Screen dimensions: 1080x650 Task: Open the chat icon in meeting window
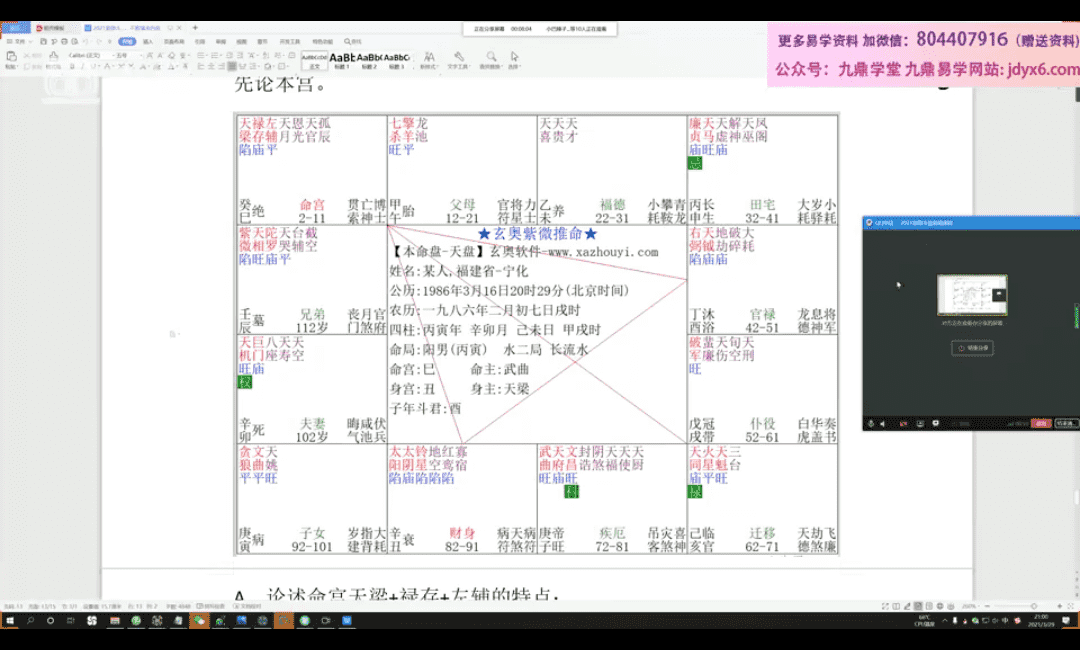935,423
